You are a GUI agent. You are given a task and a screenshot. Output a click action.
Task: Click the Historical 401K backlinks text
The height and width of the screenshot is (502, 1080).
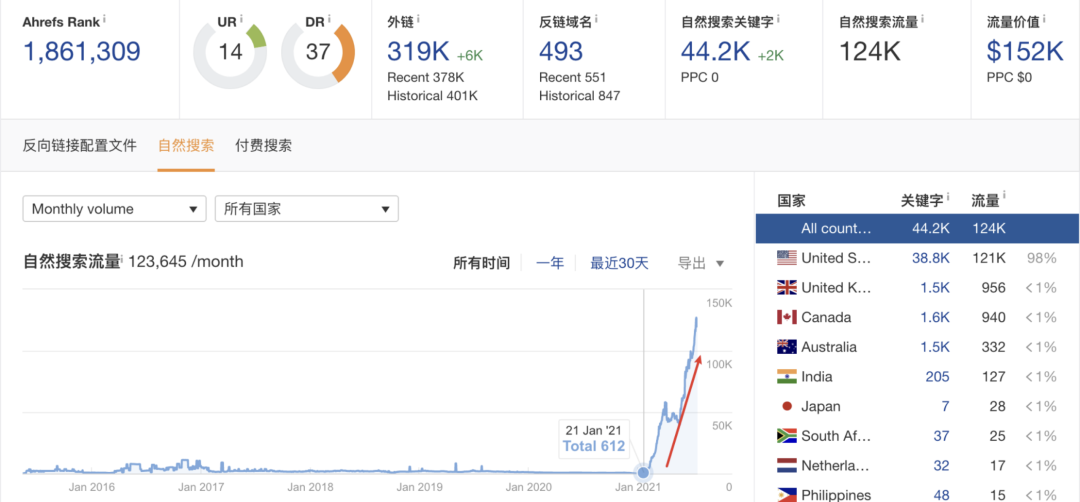(433, 96)
